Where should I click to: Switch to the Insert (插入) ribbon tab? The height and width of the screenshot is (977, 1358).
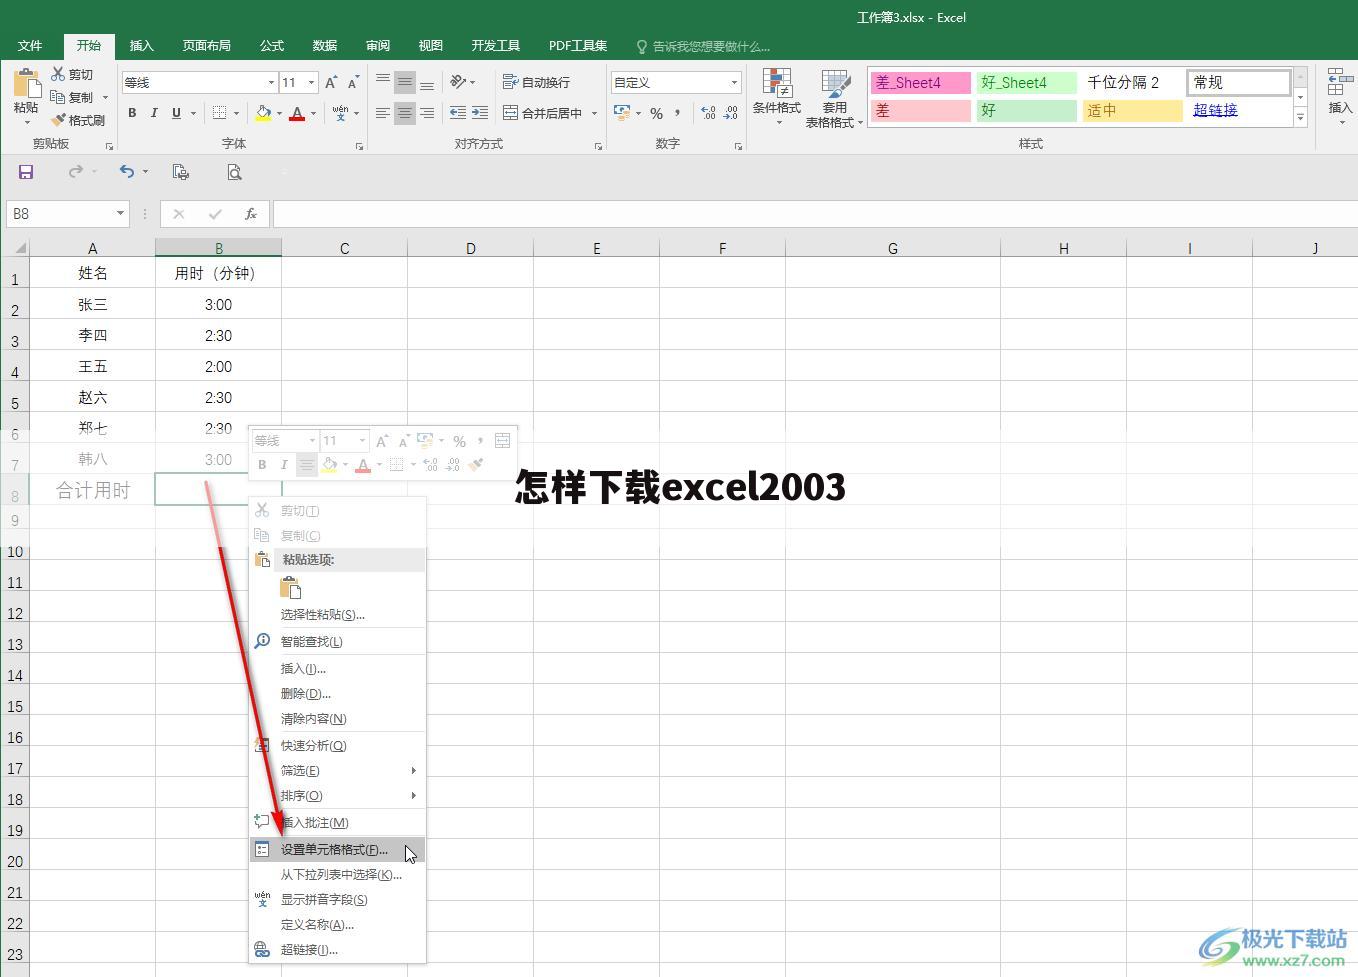point(142,46)
